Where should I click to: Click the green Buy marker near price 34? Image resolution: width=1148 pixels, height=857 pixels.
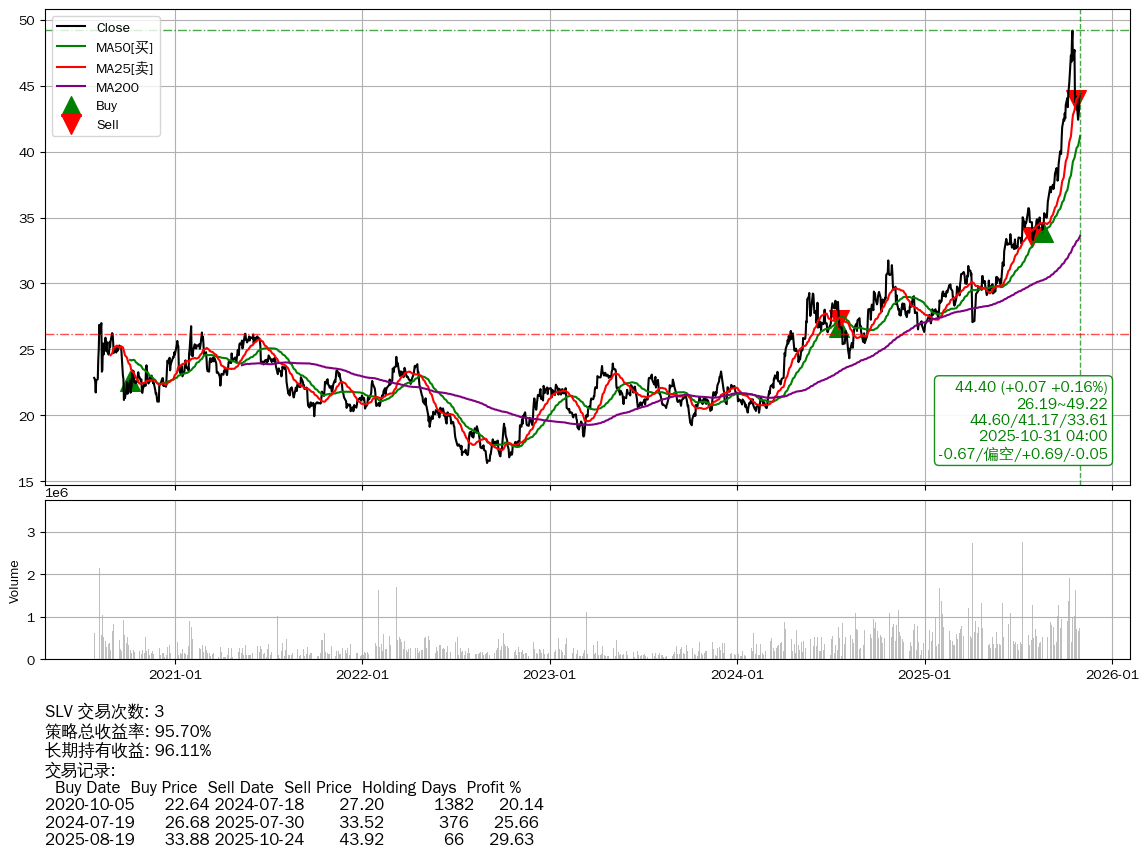tap(1043, 232)
